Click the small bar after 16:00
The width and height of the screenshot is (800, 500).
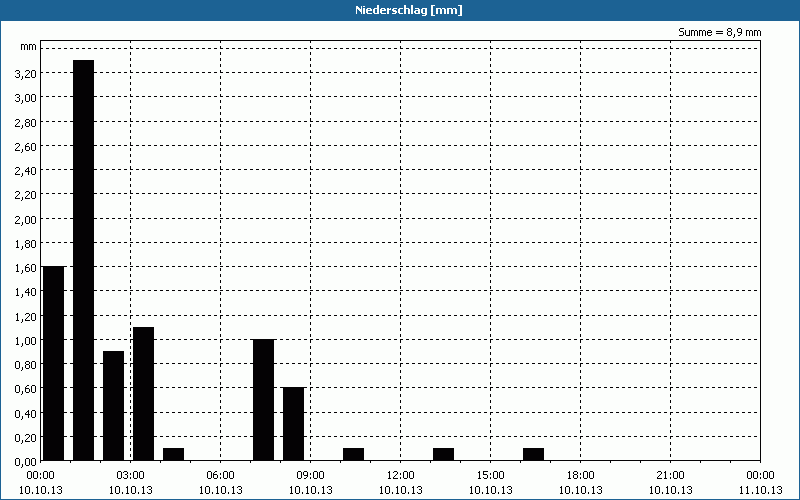coord(533,454)
